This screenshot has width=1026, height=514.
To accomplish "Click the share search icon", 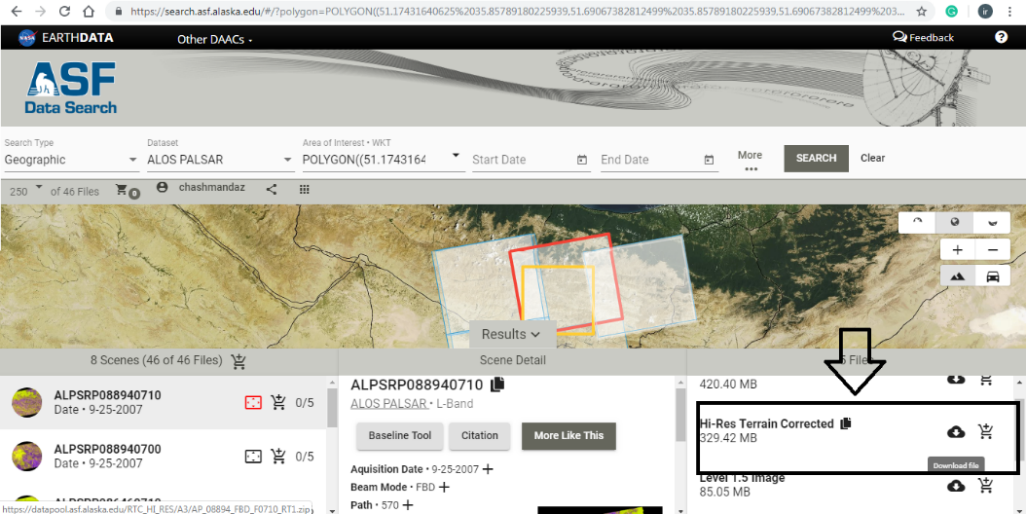I will pyautogui.click(x=271, y=188).
